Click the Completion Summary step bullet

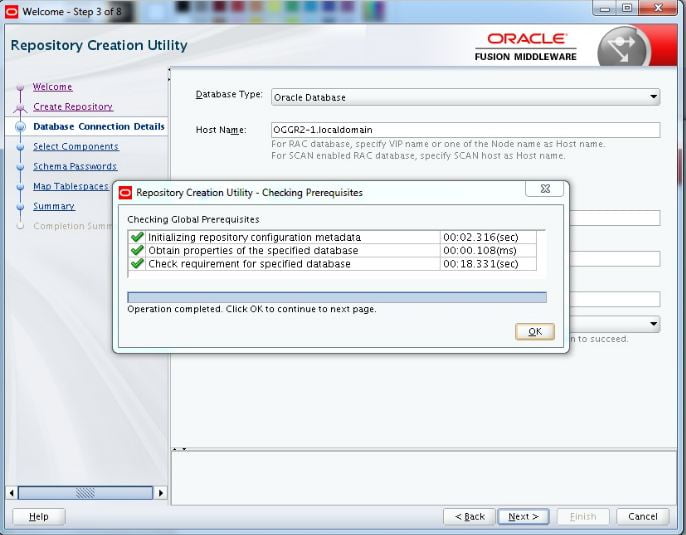click(x=20, y=226)
